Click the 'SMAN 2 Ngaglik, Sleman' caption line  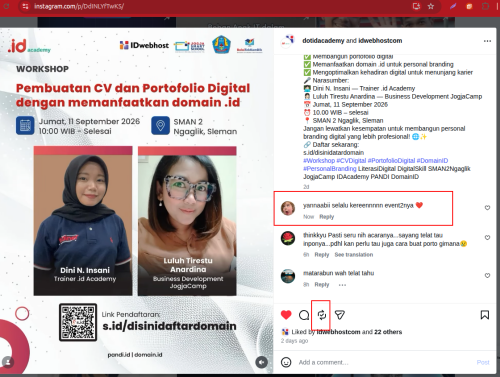pos(348,121)
